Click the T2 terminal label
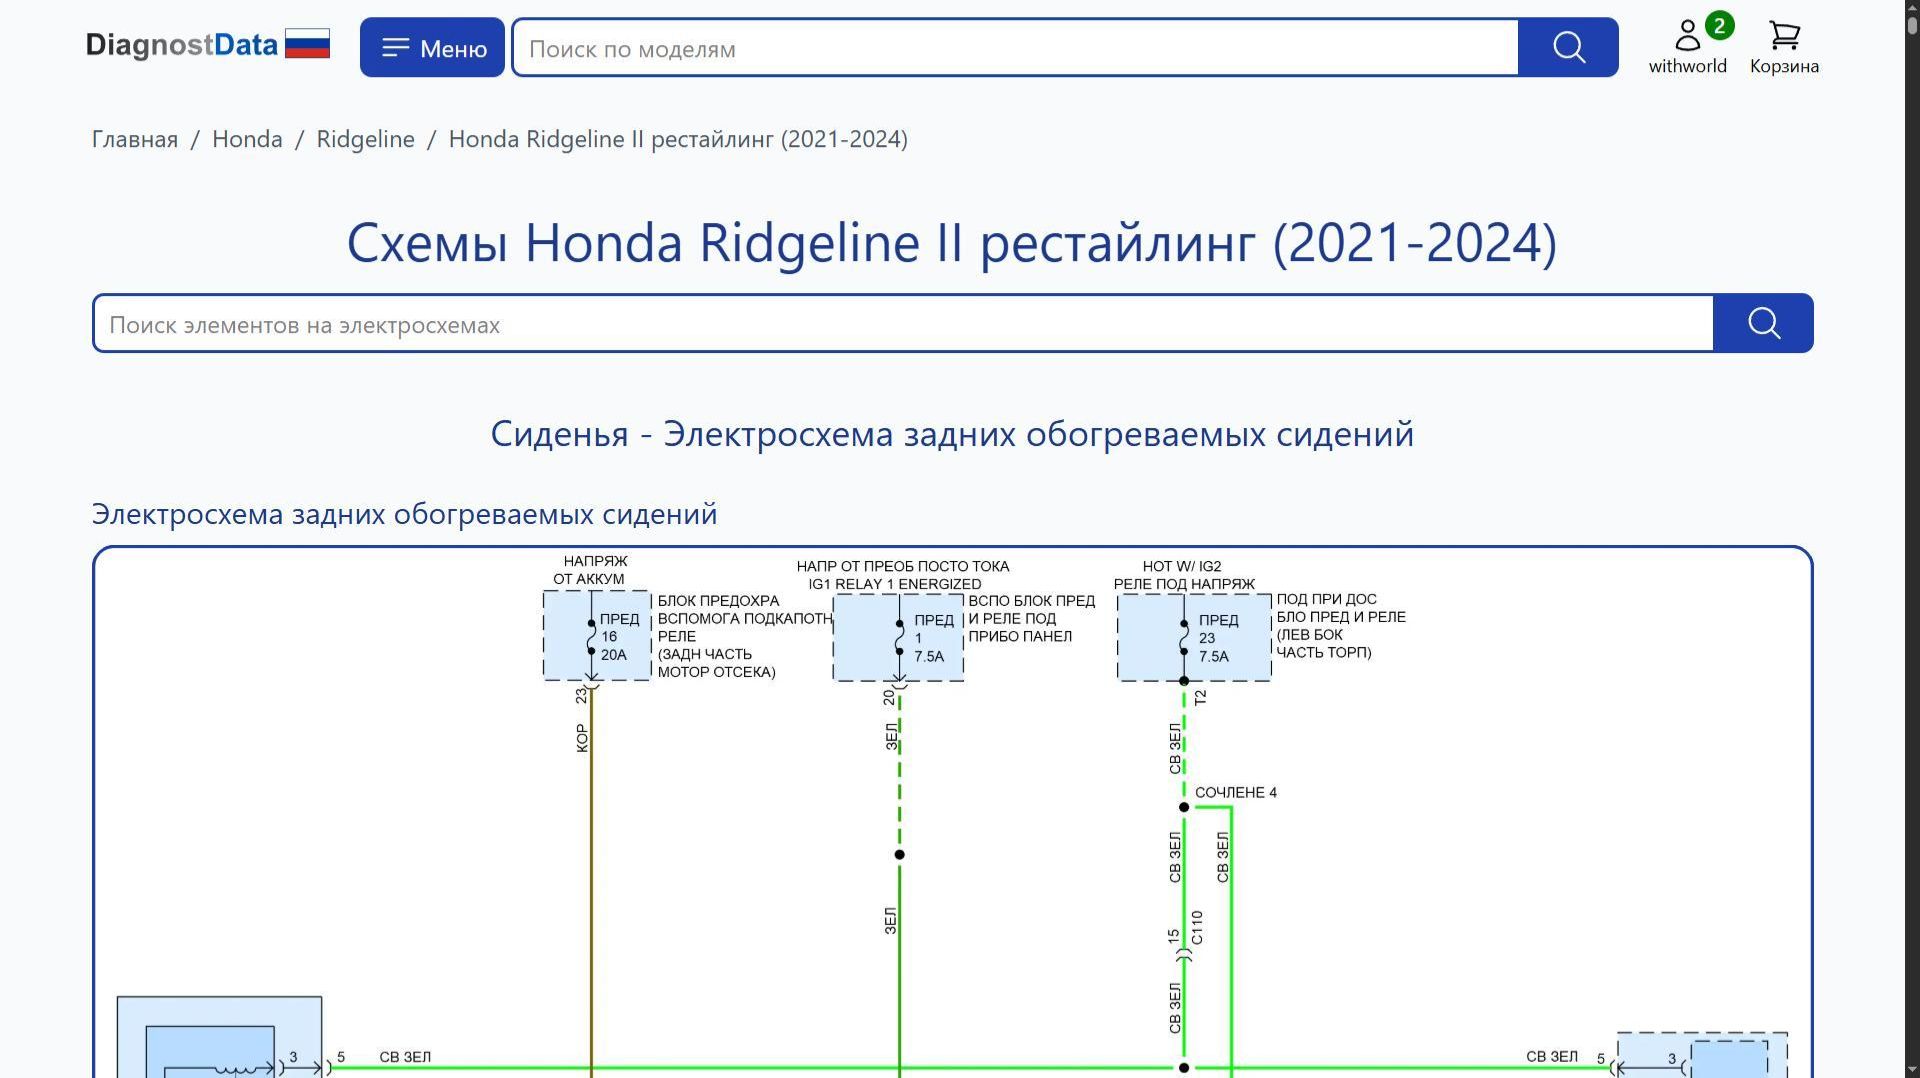This screenshot has height=1078, width=1920. click(1200, 697)
